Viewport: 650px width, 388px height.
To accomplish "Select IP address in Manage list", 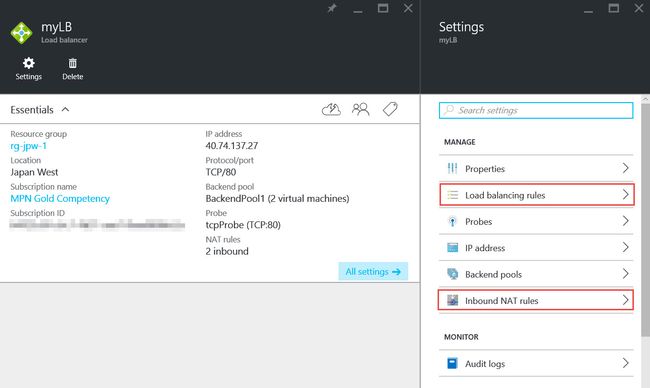I will coord(536,248).
